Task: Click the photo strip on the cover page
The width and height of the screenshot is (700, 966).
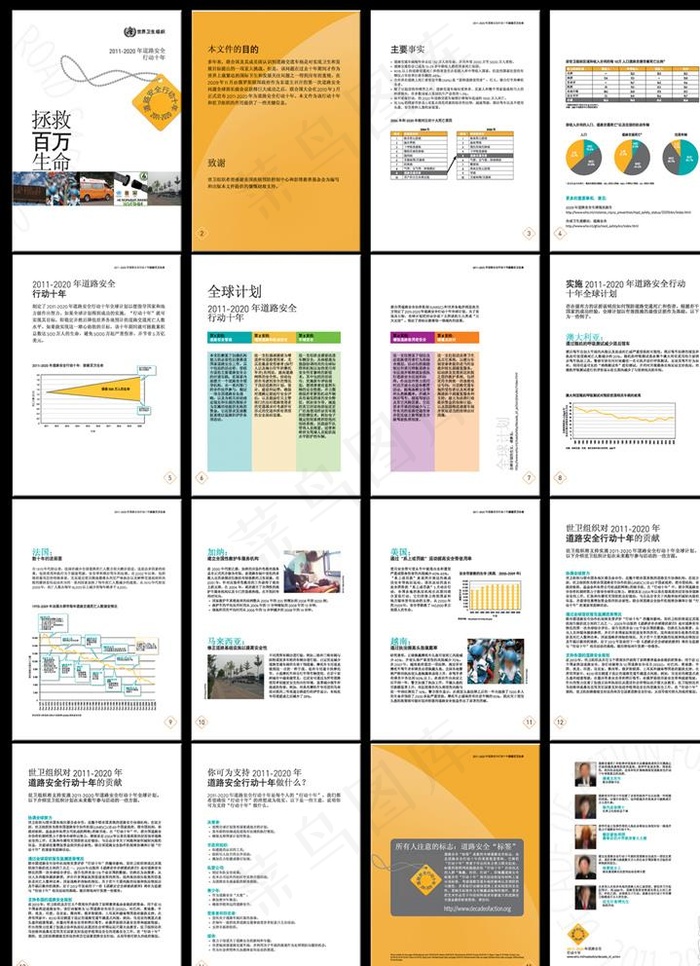Action: pyautogui.click(x=97, y=189)
